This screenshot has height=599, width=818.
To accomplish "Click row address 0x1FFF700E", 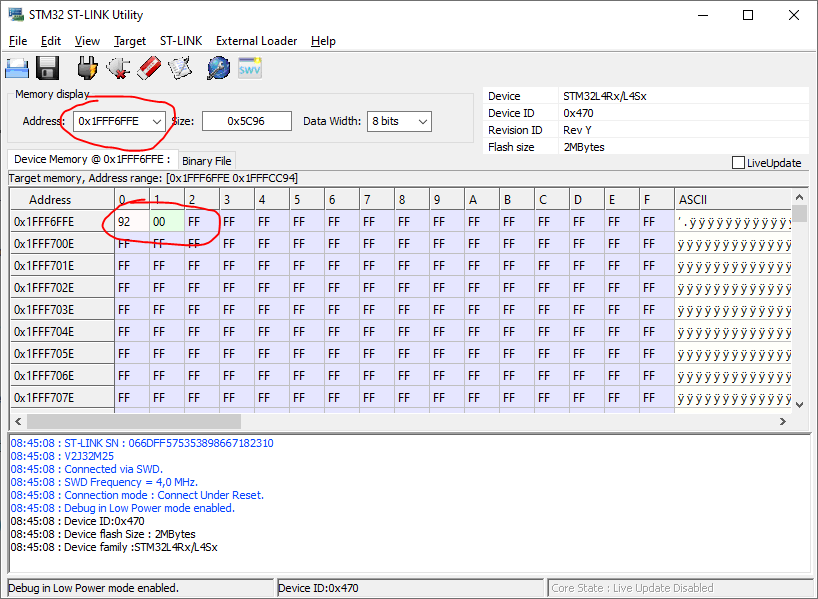I will (x=62, y=244).
